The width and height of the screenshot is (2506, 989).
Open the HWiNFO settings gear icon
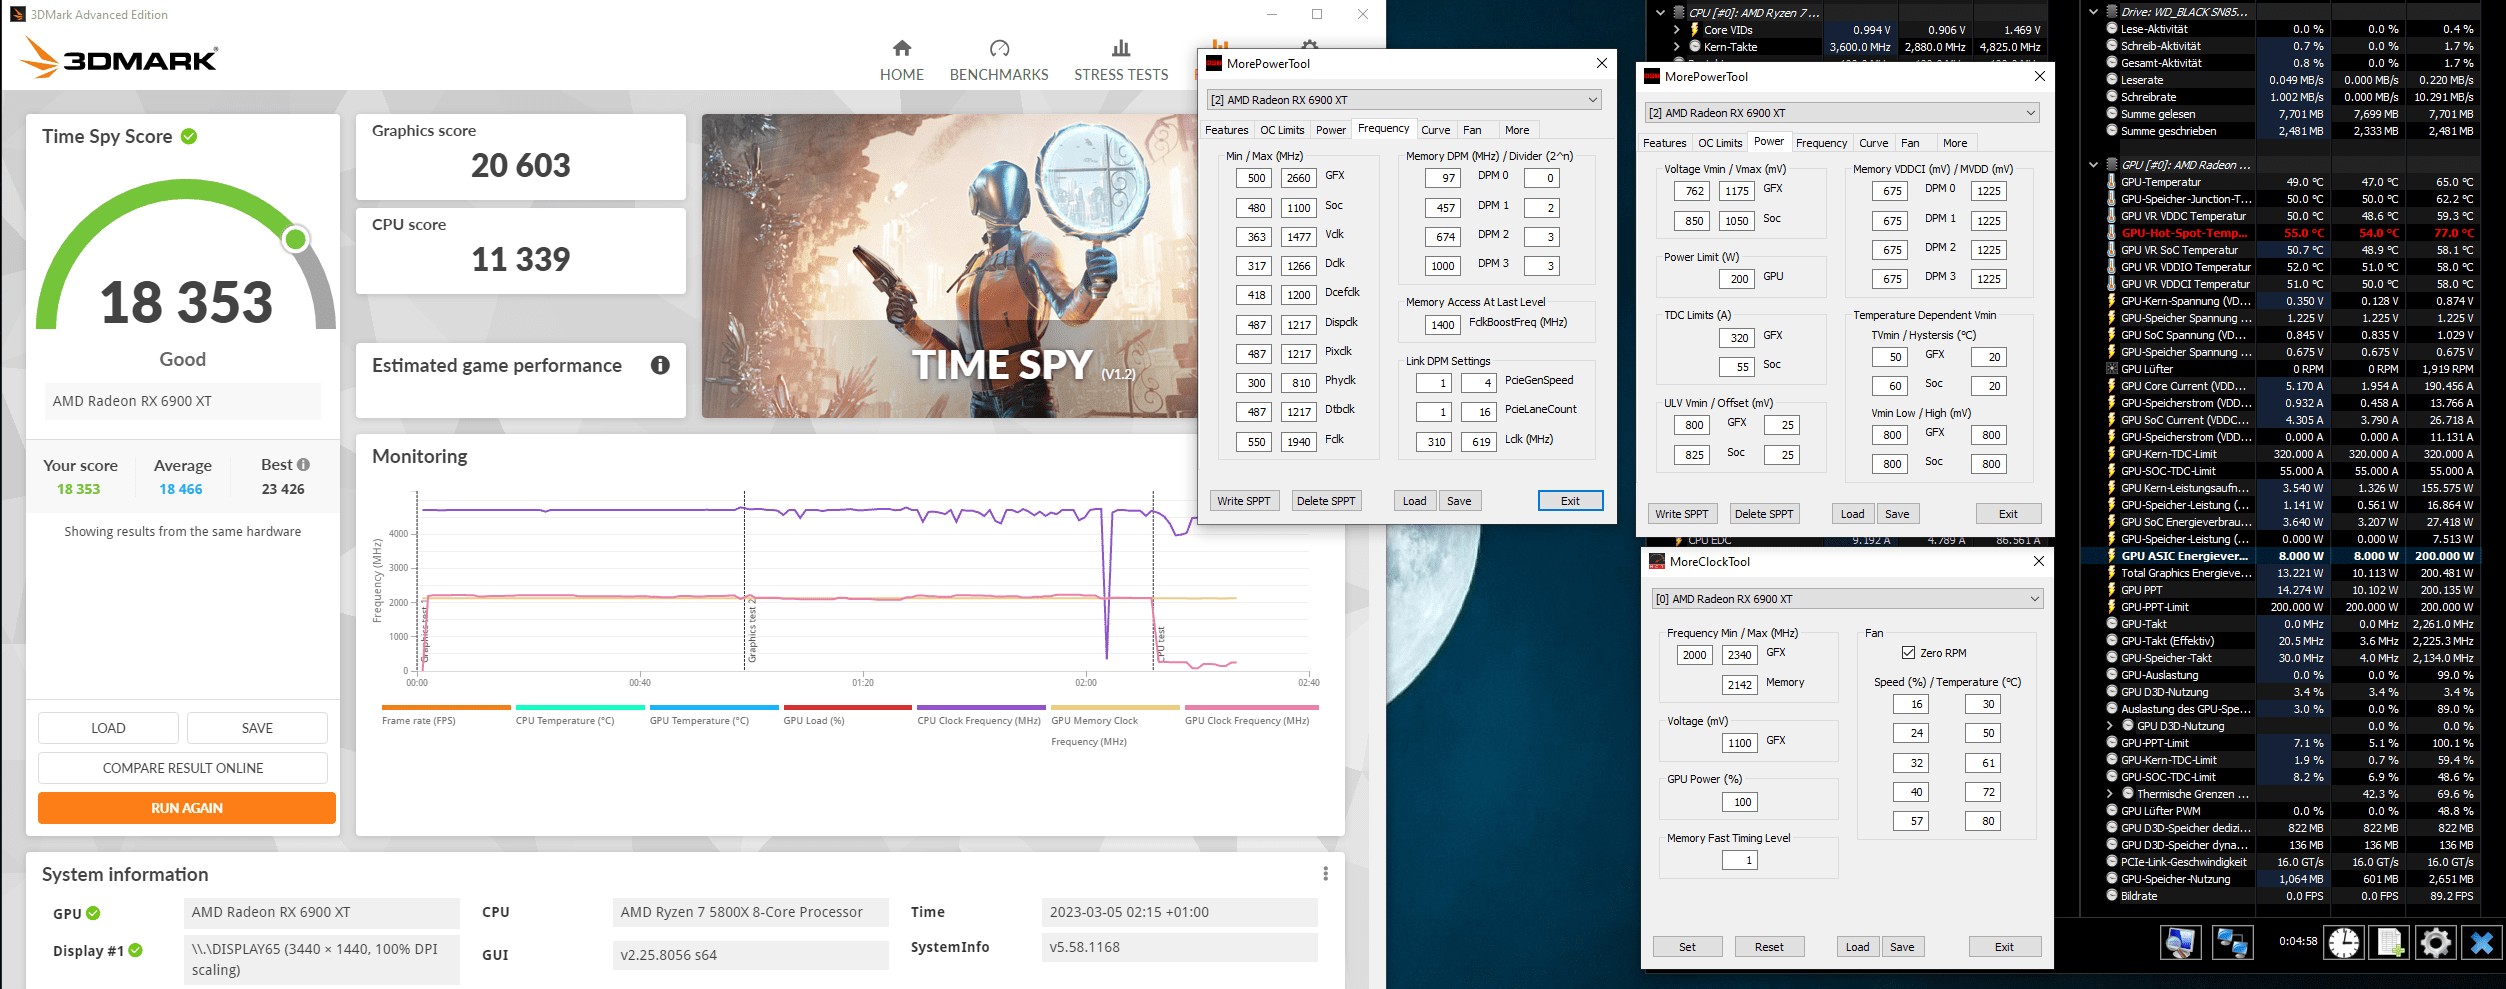(x=2436, y=942)
